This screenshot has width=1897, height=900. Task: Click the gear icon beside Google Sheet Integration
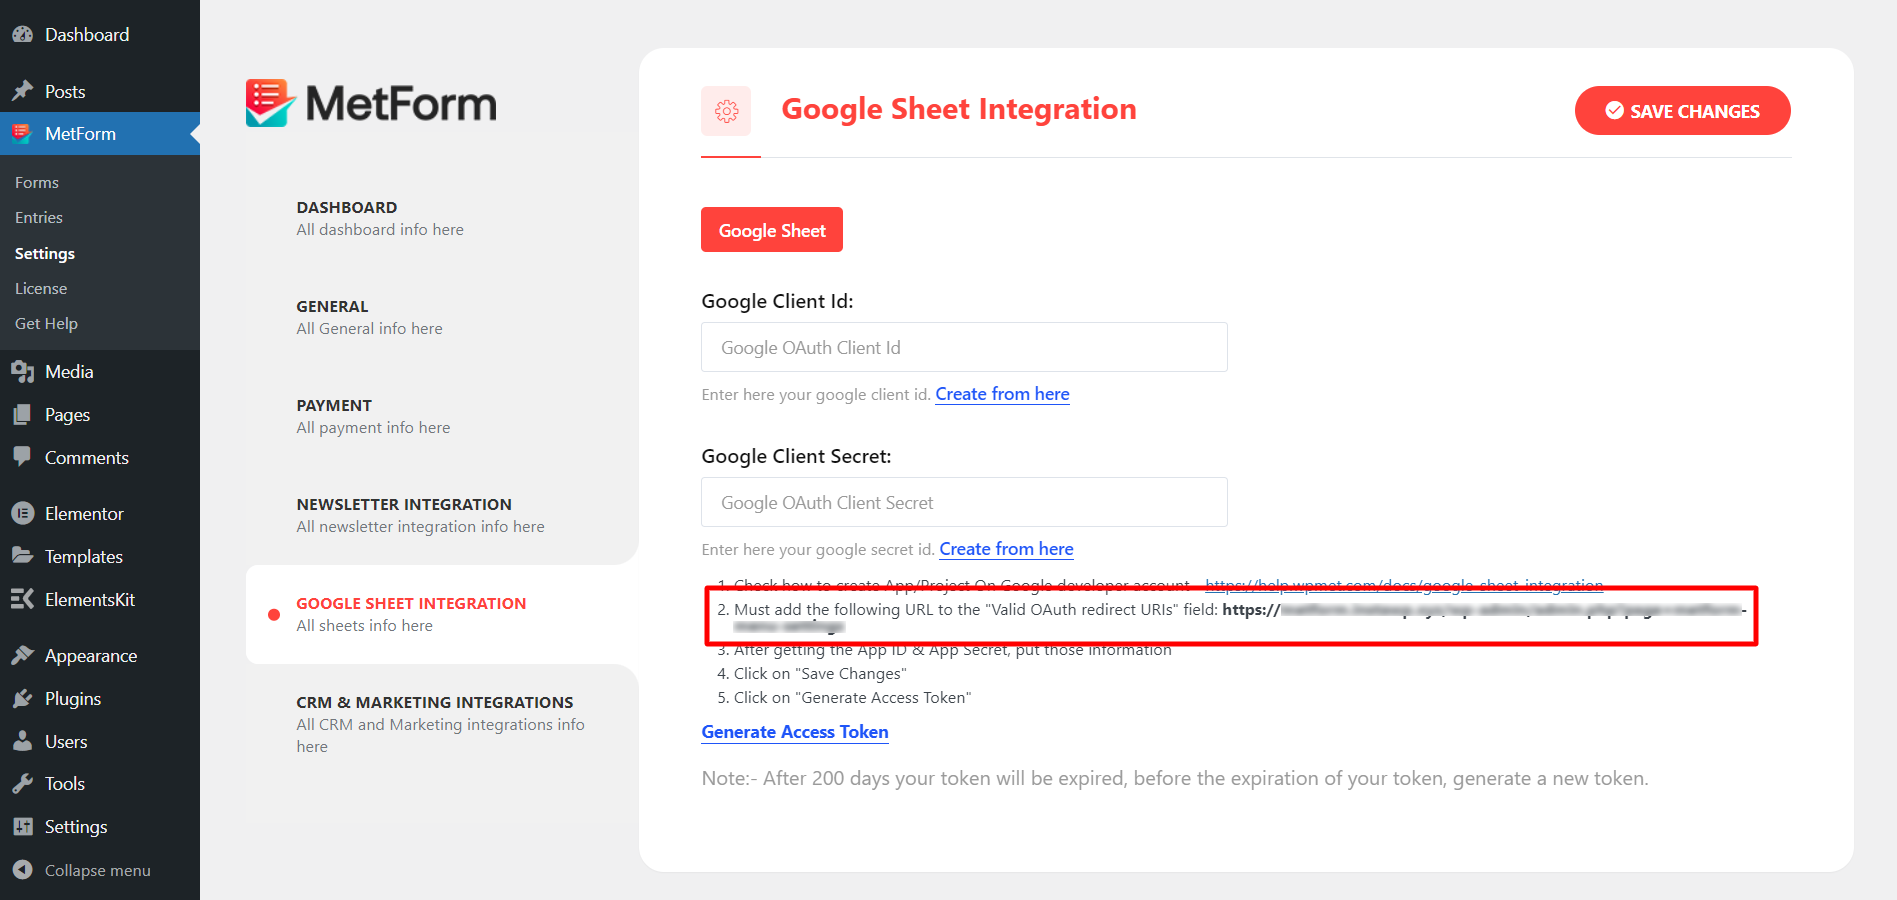click(x=727, y=111)
